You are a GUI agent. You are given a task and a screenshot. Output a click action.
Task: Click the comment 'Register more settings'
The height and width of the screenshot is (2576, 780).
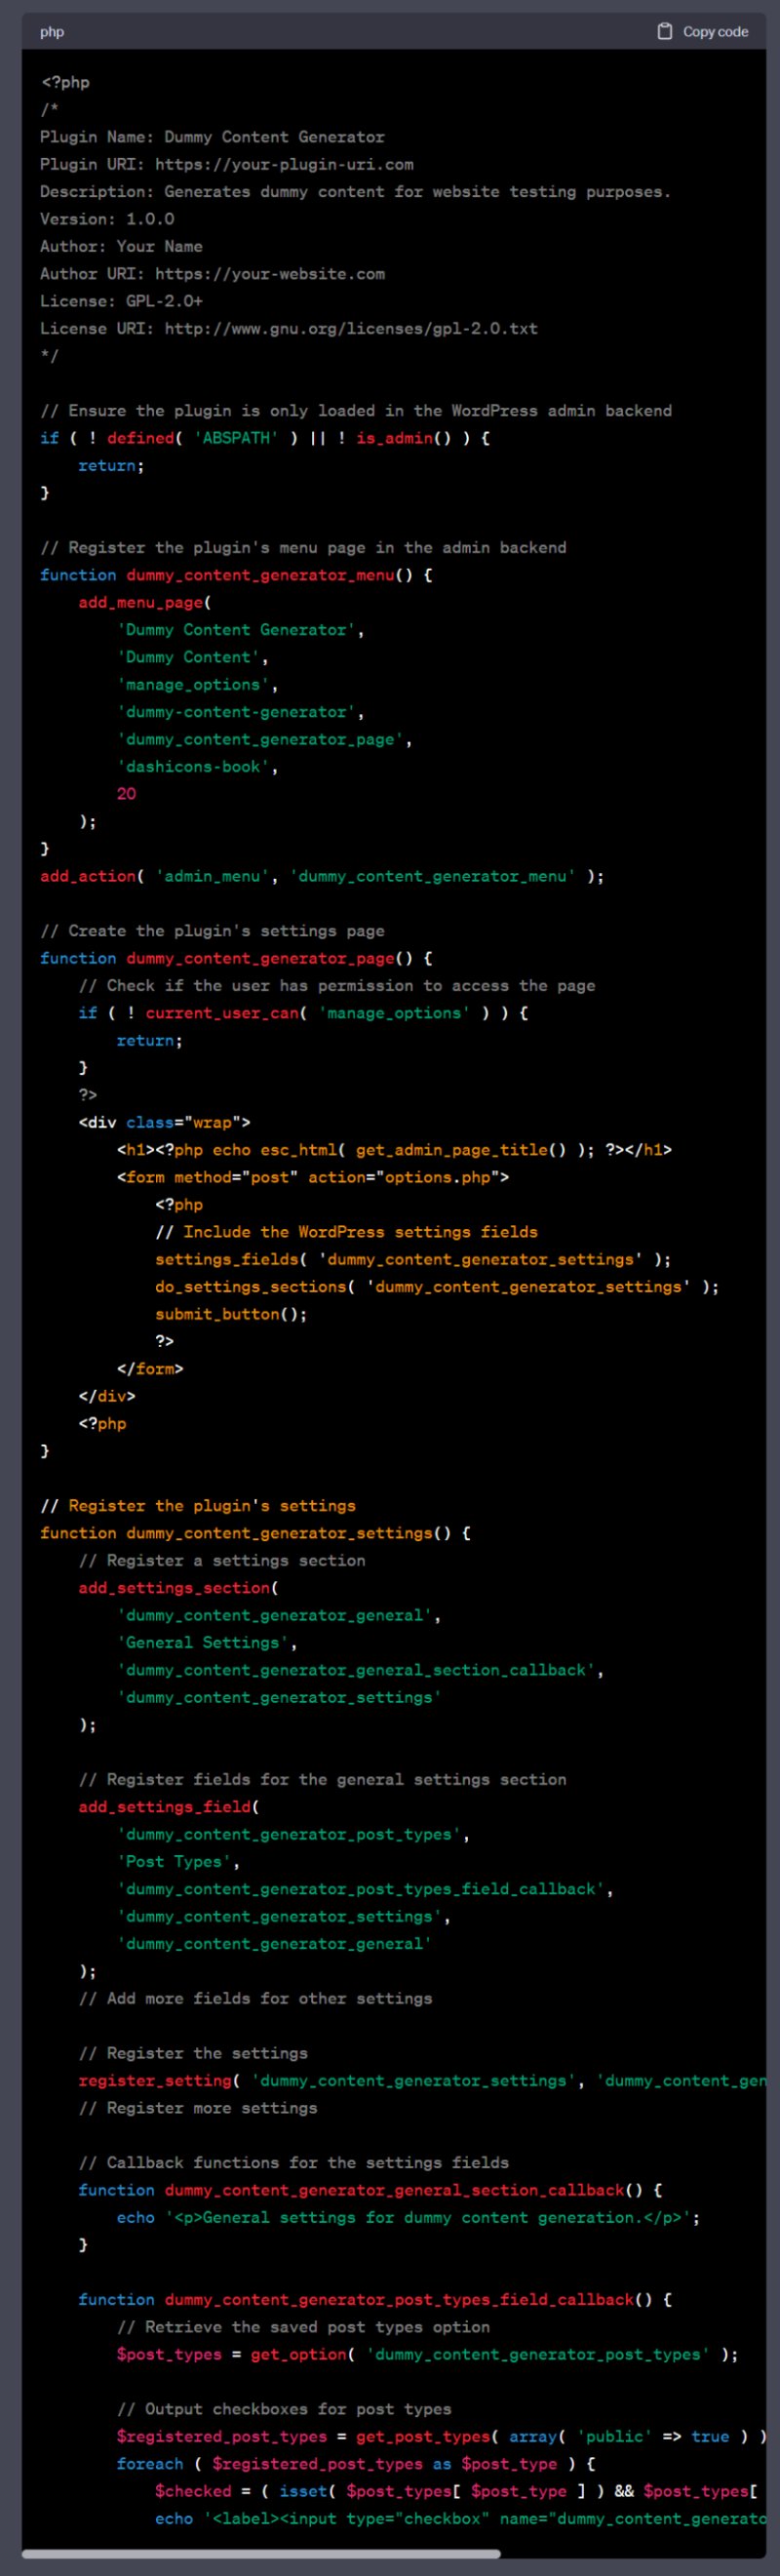point(198,2108)
